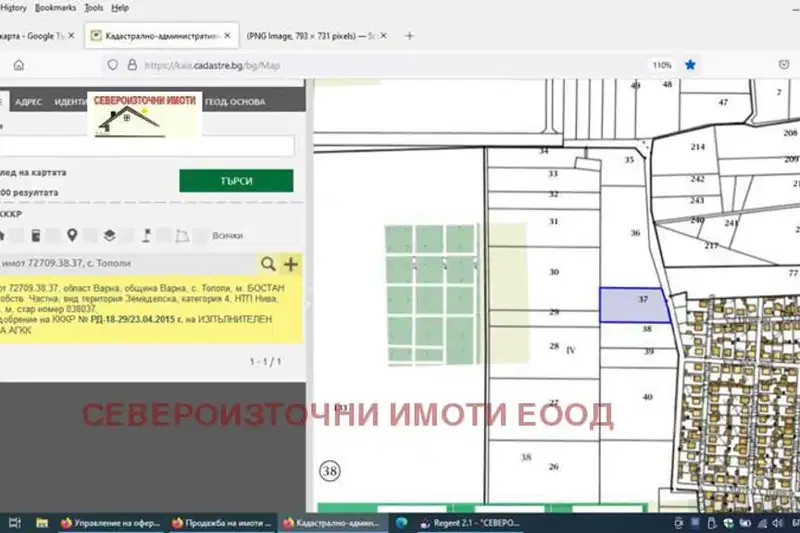Image resolution: width=800 pixels, height=533 pixels.
Task: Switch to Продажба на имоти taskbar window
Action: tap(221, 523)
